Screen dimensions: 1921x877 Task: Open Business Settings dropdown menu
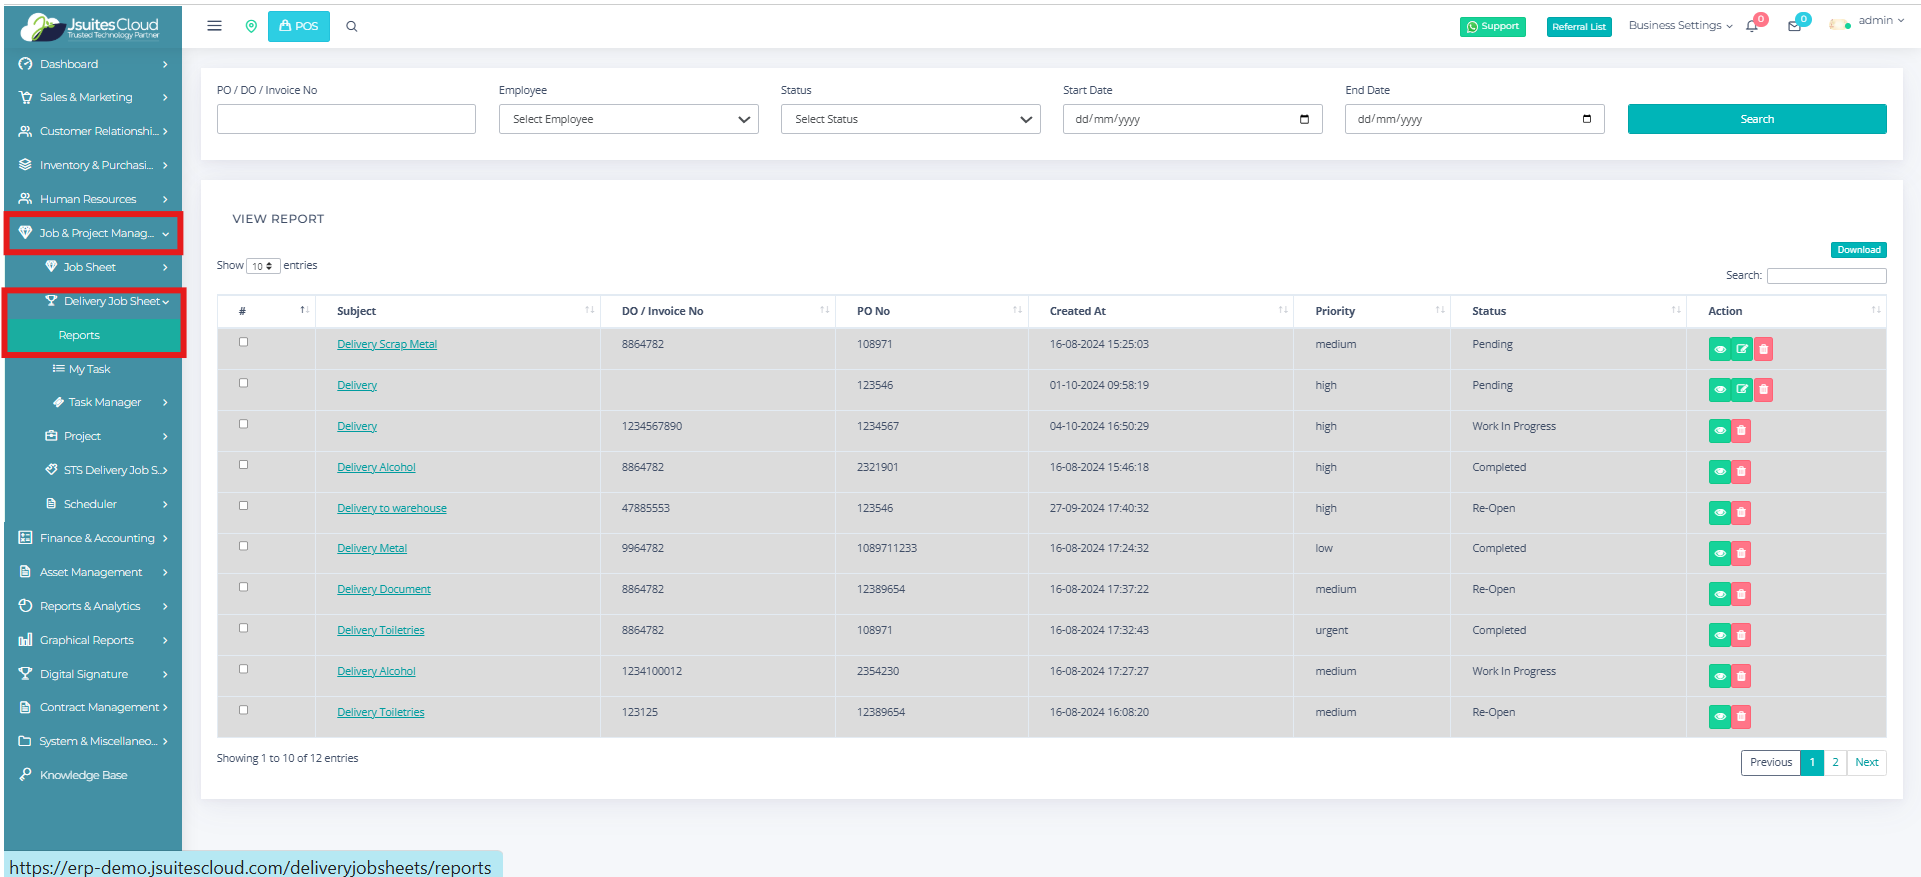[1680, 26]
